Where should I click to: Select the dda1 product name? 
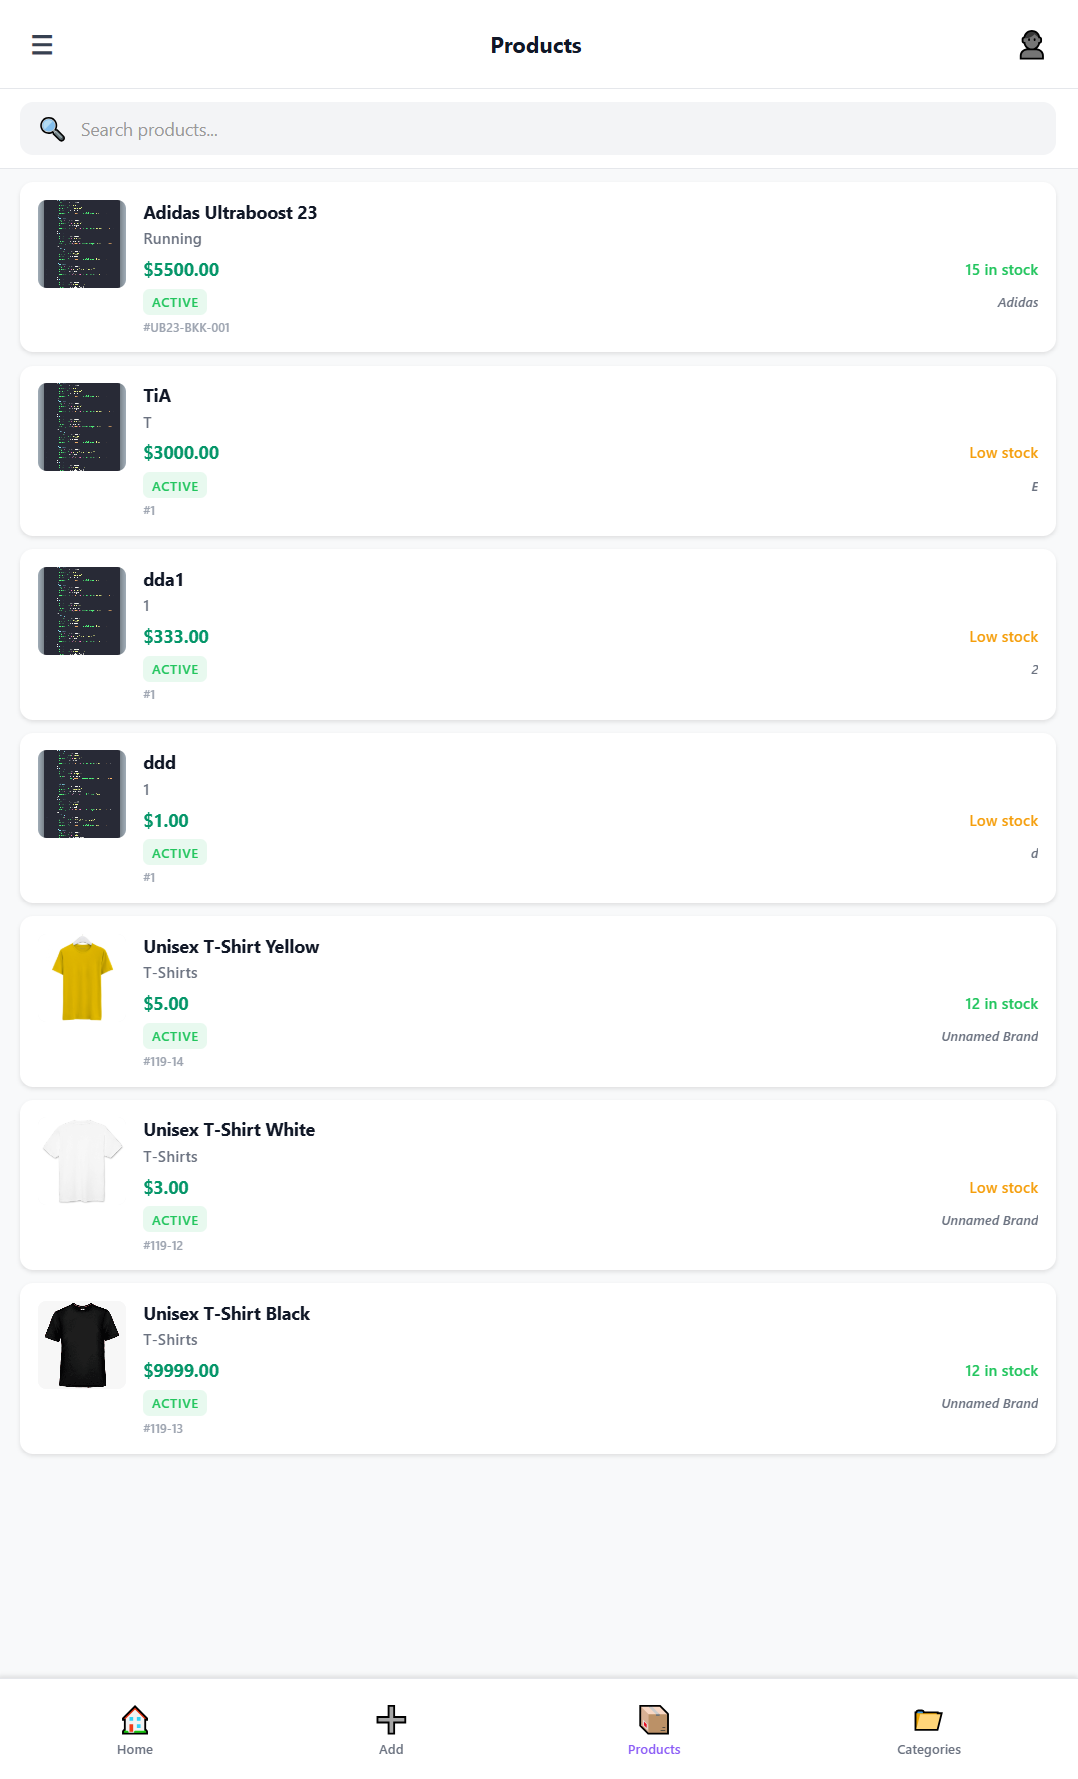tap(163, 580)
